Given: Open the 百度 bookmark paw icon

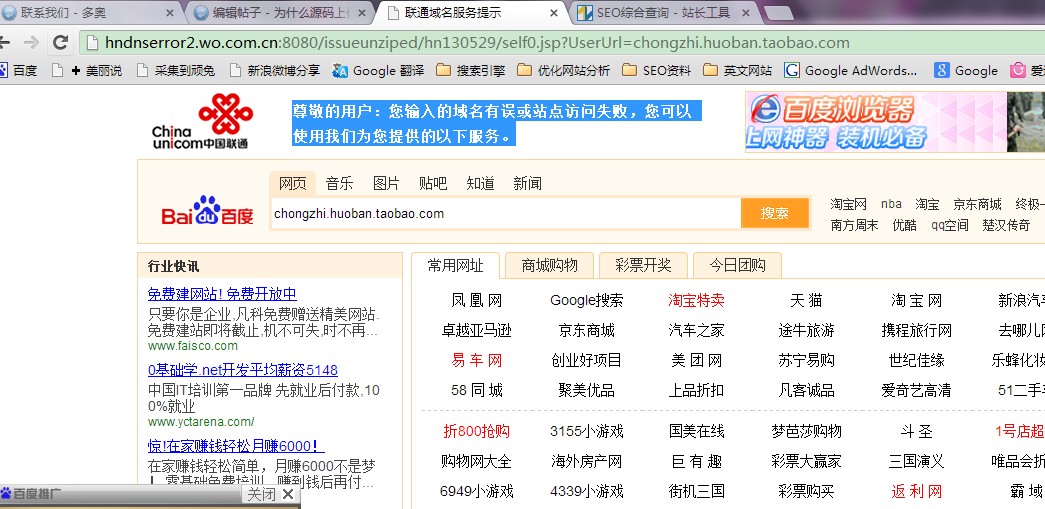Looking at the screenshot, I should 3,71.
